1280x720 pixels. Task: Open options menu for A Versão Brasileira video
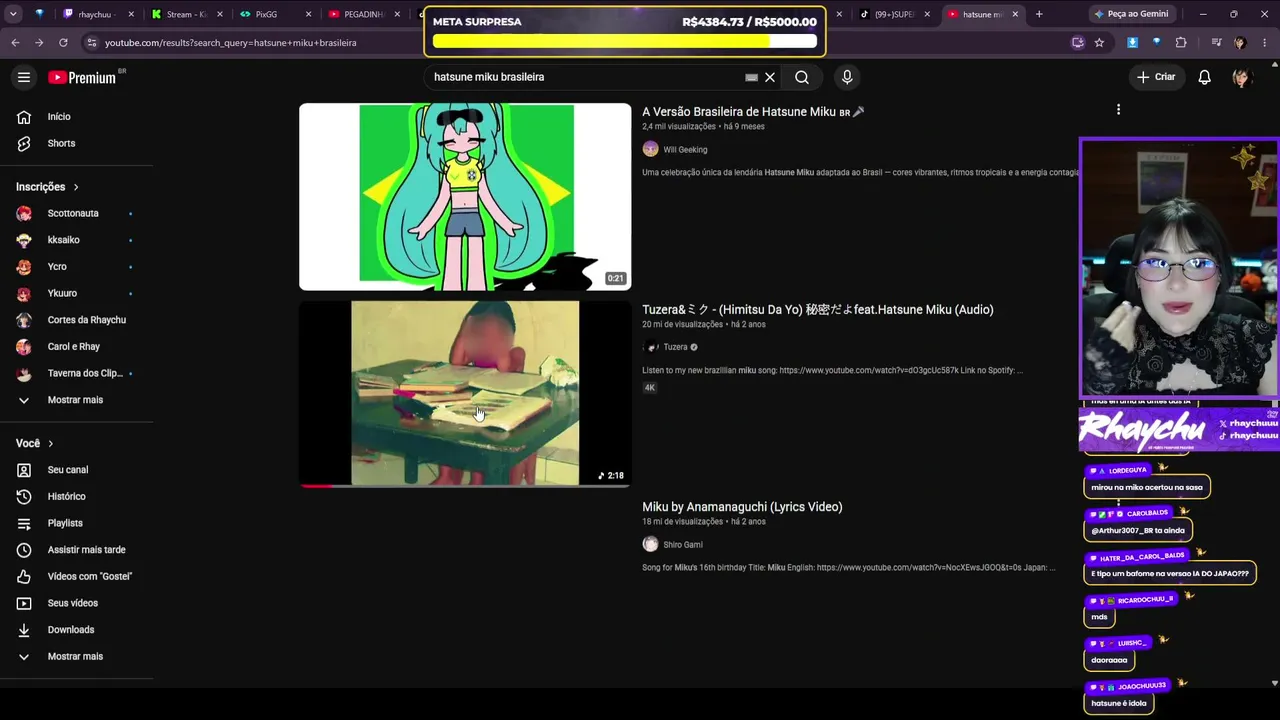point(1118,110)
